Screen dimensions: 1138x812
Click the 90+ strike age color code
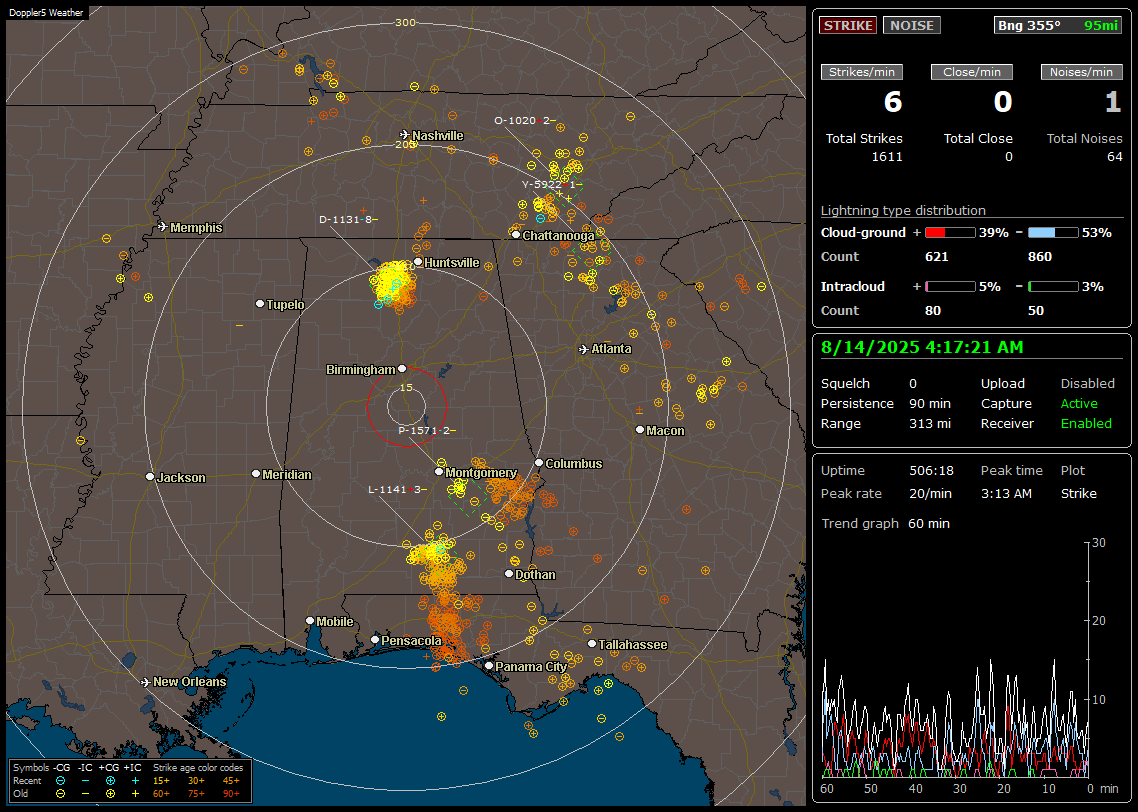[x=231, y=794]
